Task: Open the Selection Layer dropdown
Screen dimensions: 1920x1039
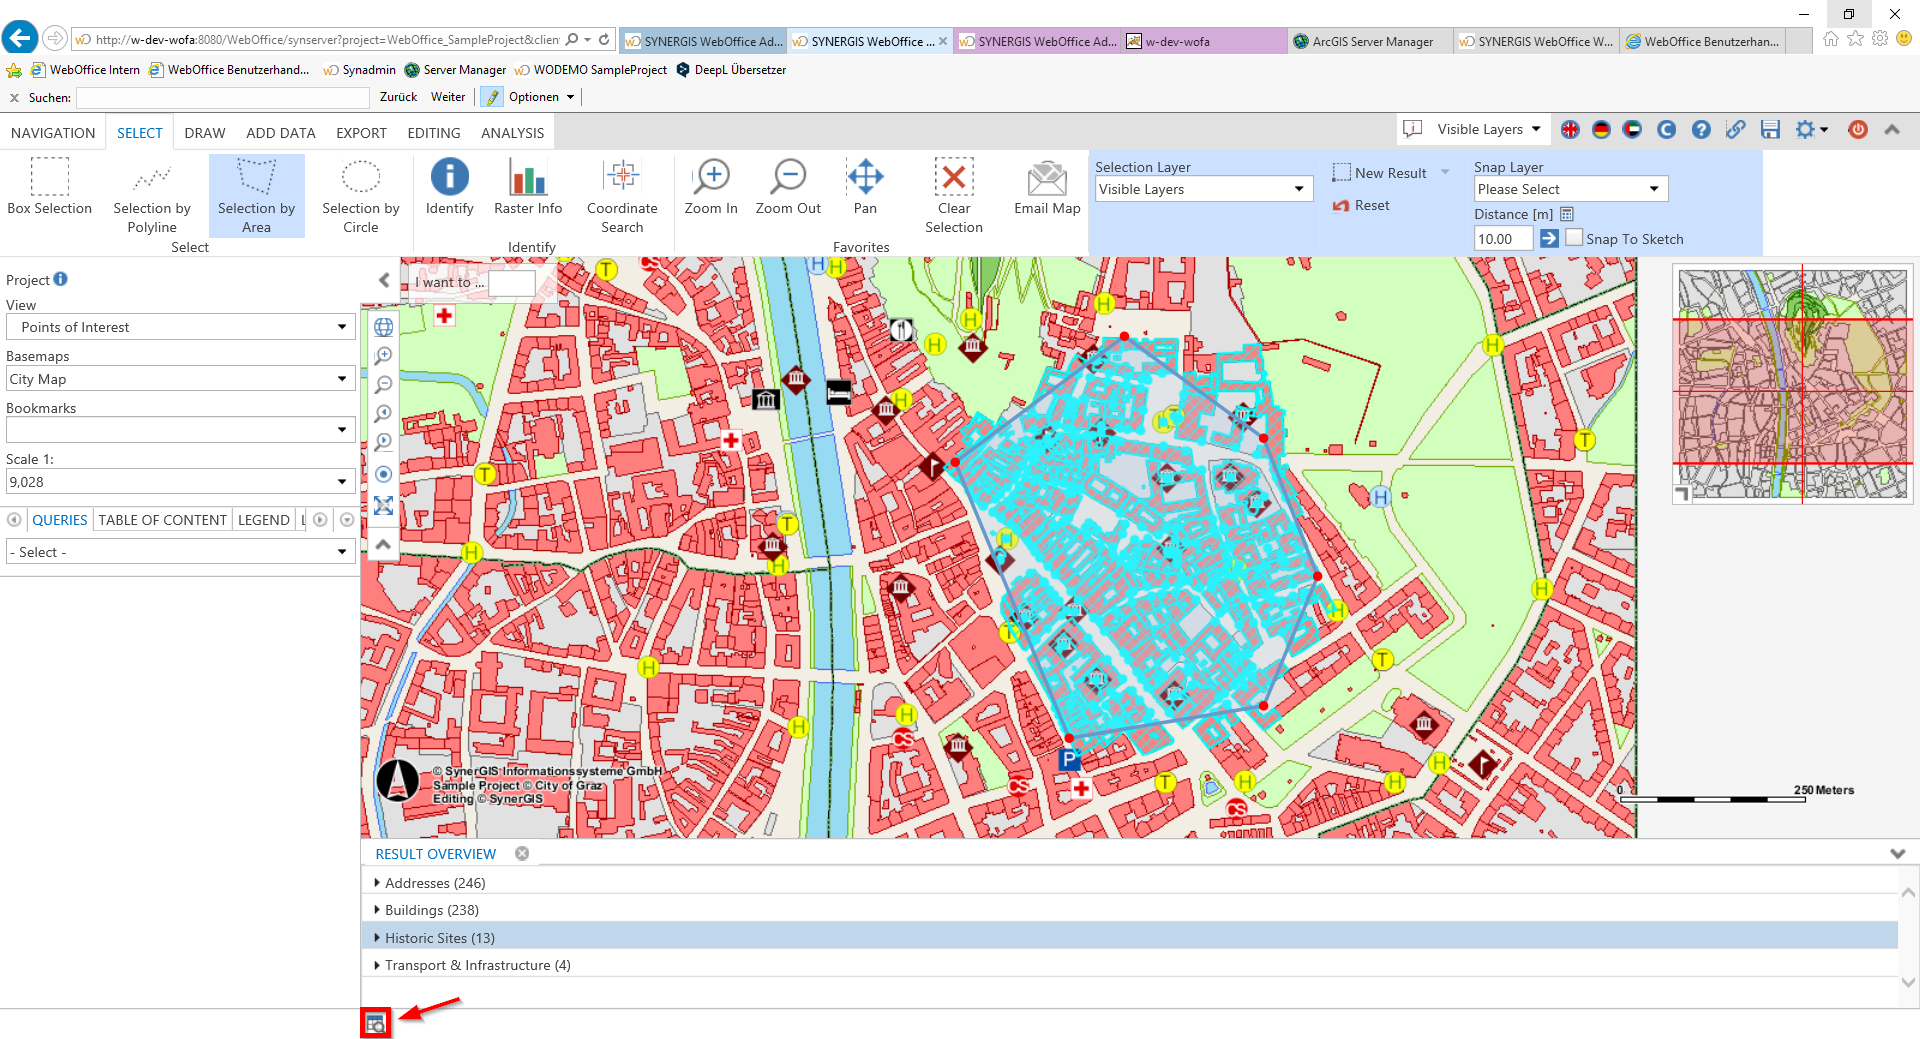Action: [x=1203, y=189]
